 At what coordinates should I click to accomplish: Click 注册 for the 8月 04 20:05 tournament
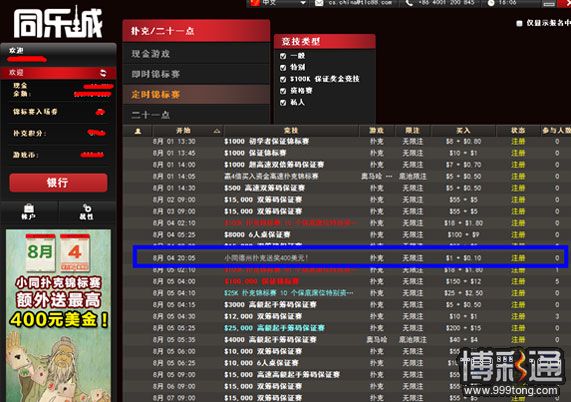point(518,258)
